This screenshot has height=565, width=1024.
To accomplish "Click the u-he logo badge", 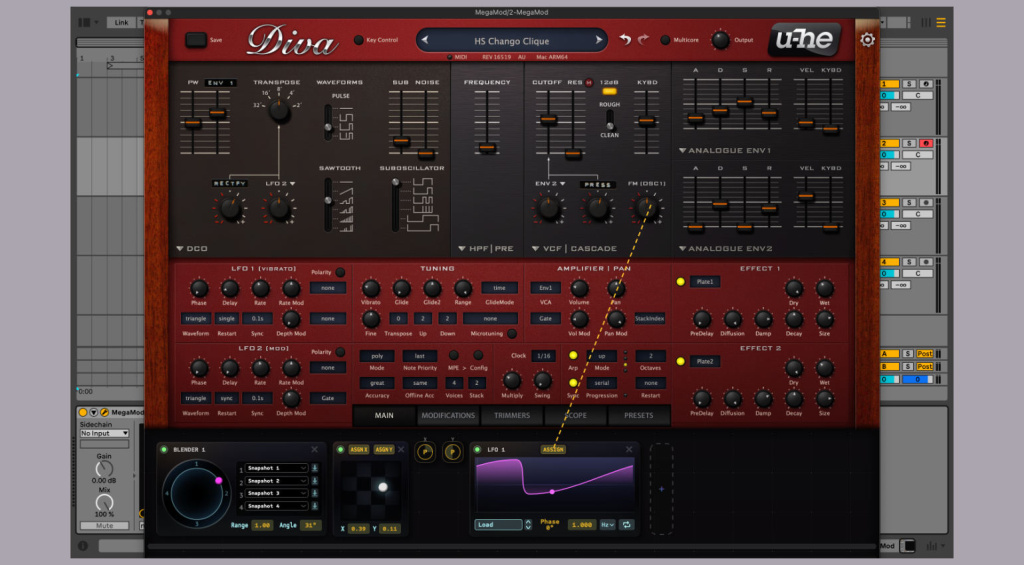I will pos(804,39).
